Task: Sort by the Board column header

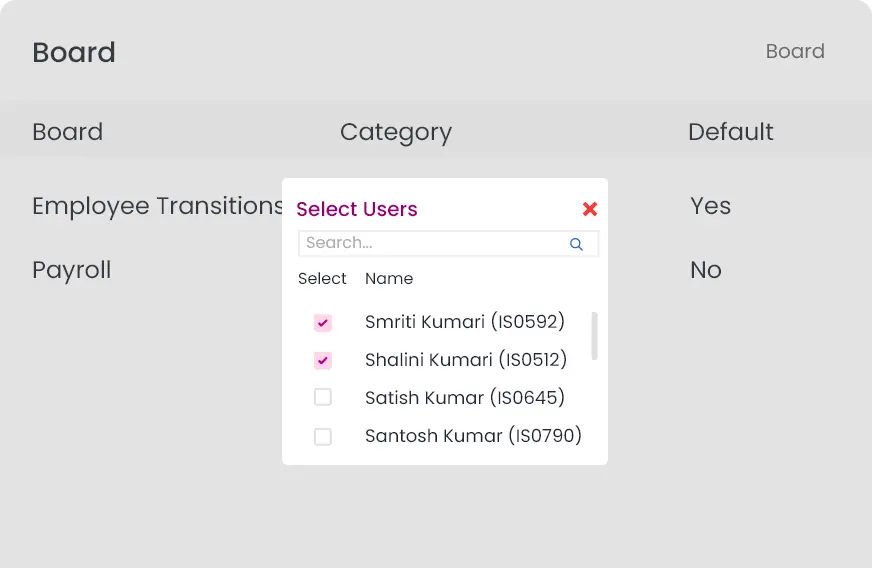Action: 68,132
